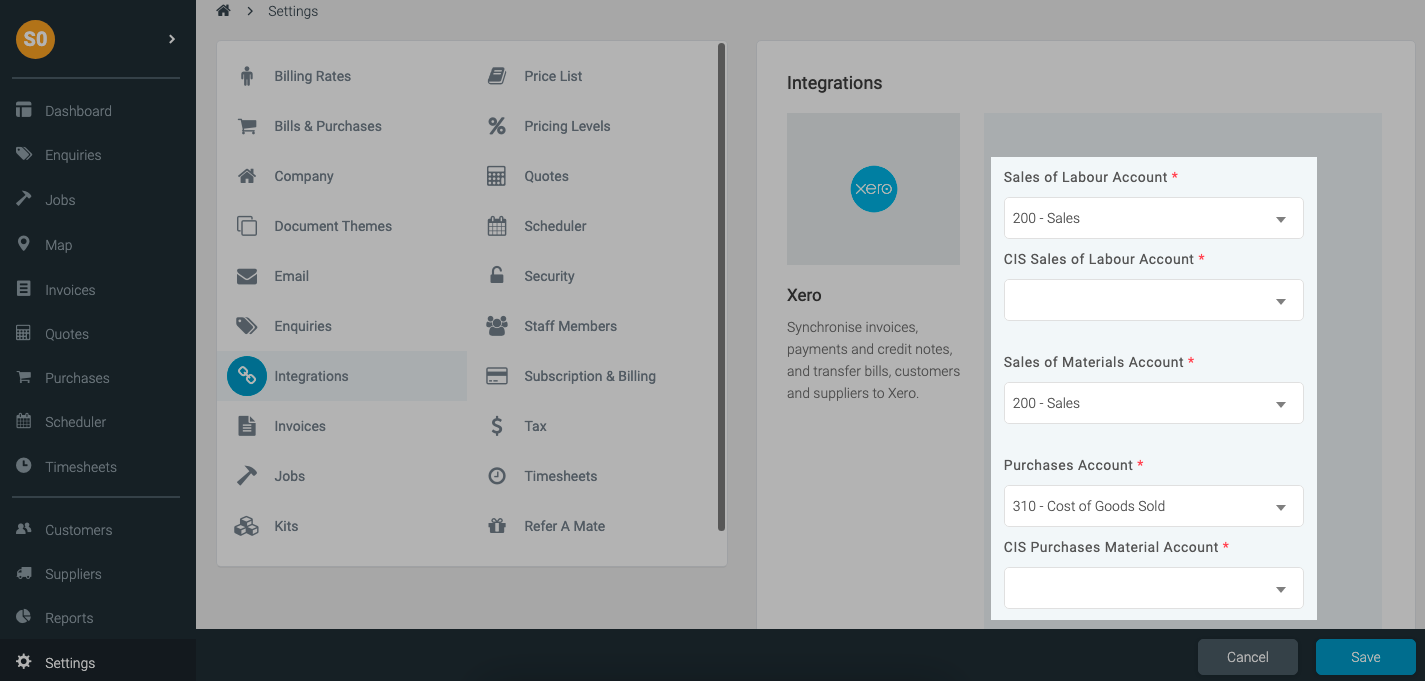Open CIS Sales of Labour Account dropdown
1425x681 pixels.
click(1153, 300)
